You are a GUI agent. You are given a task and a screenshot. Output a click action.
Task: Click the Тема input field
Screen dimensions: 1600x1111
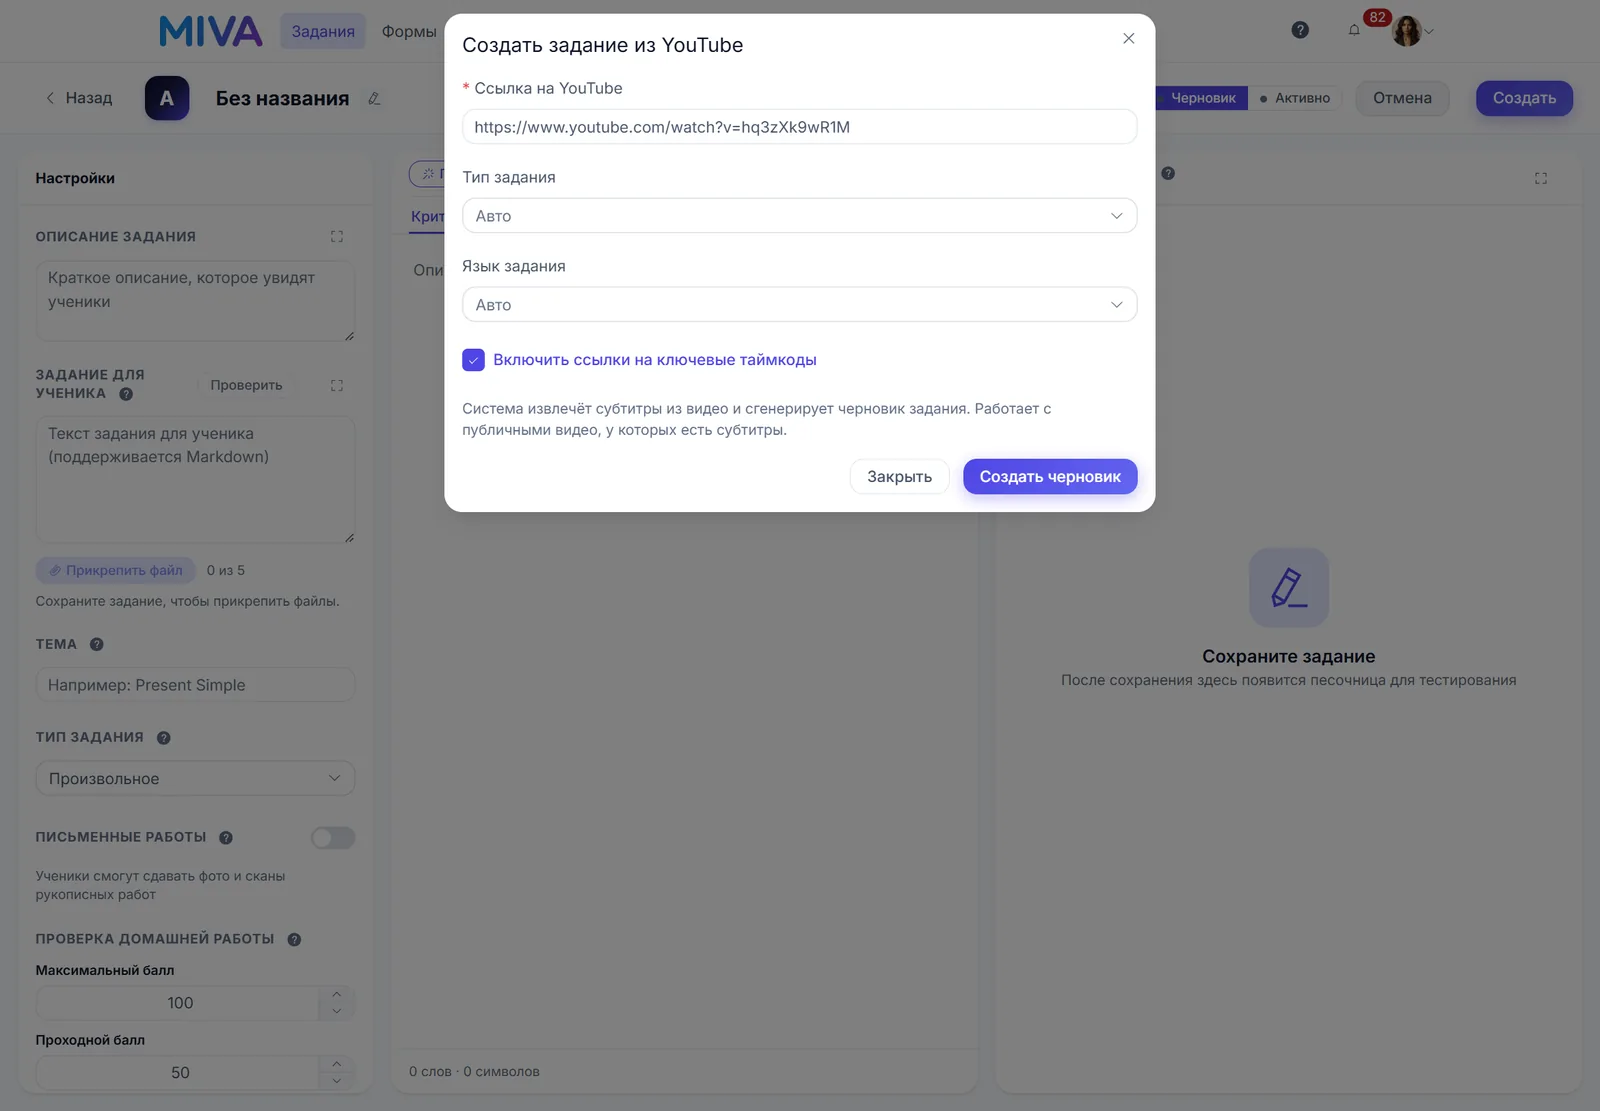pyautogui.click(x=195, y=685)
